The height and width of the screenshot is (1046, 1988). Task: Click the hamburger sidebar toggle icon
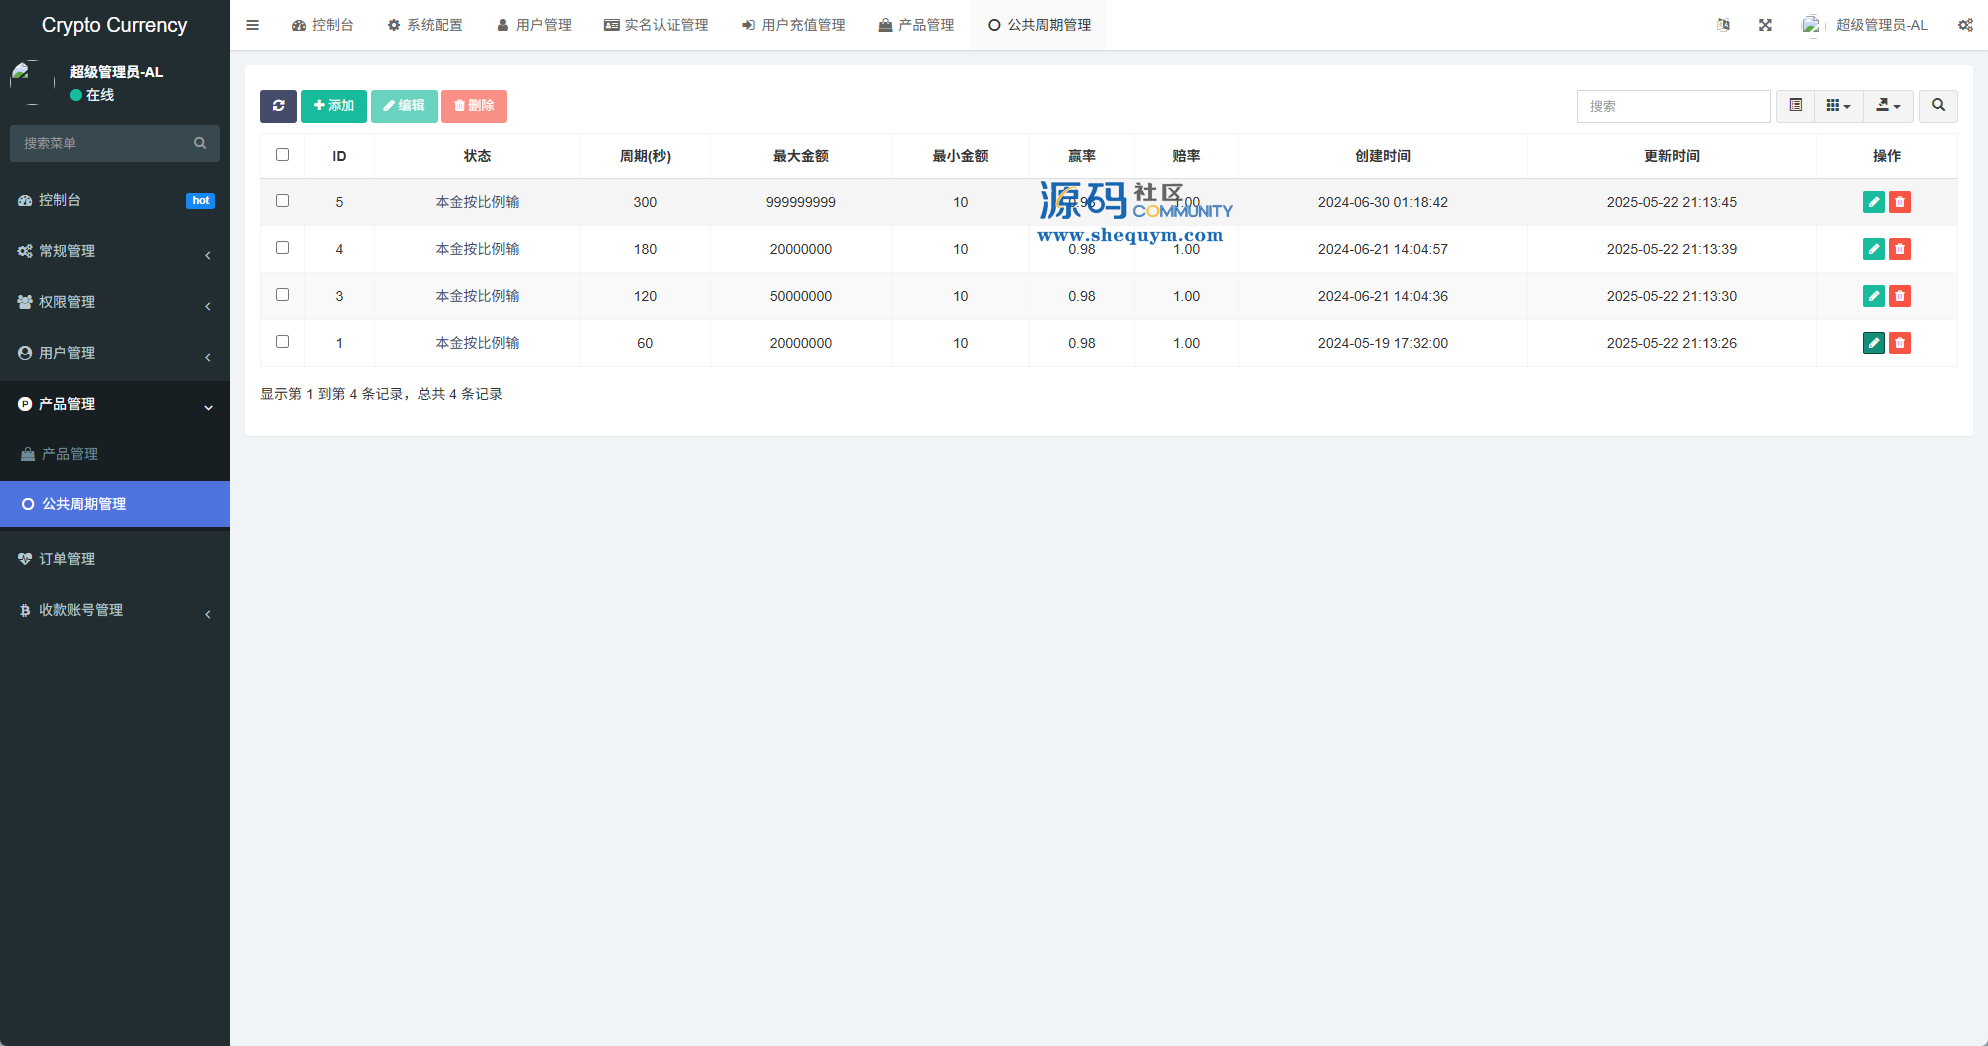(252, 25)
